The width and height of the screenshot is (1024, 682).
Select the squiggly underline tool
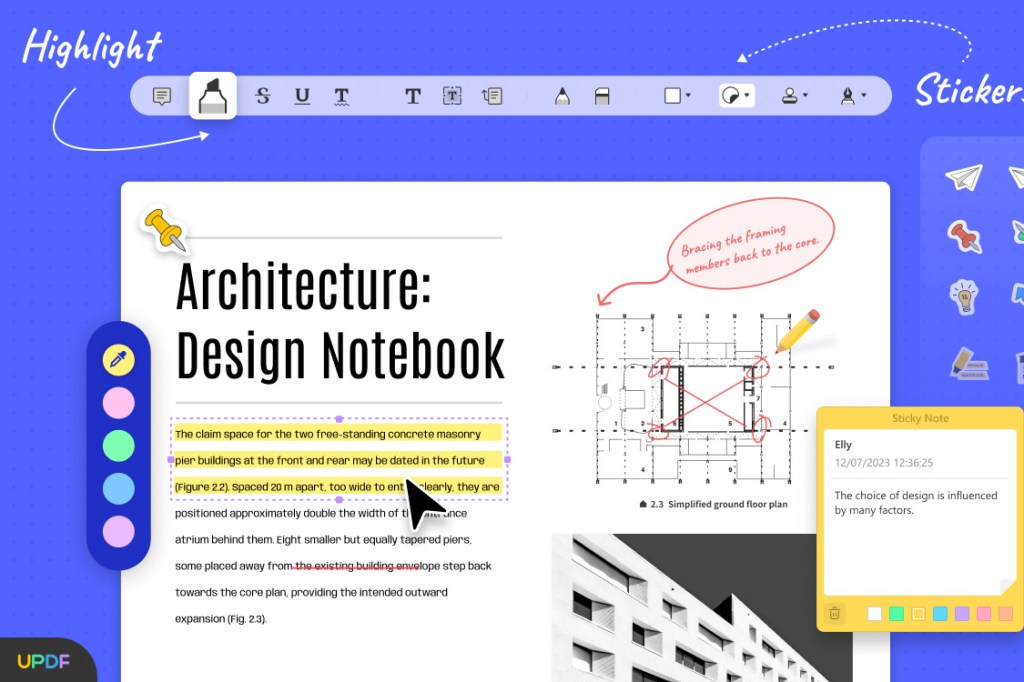[x=341, y=97]
